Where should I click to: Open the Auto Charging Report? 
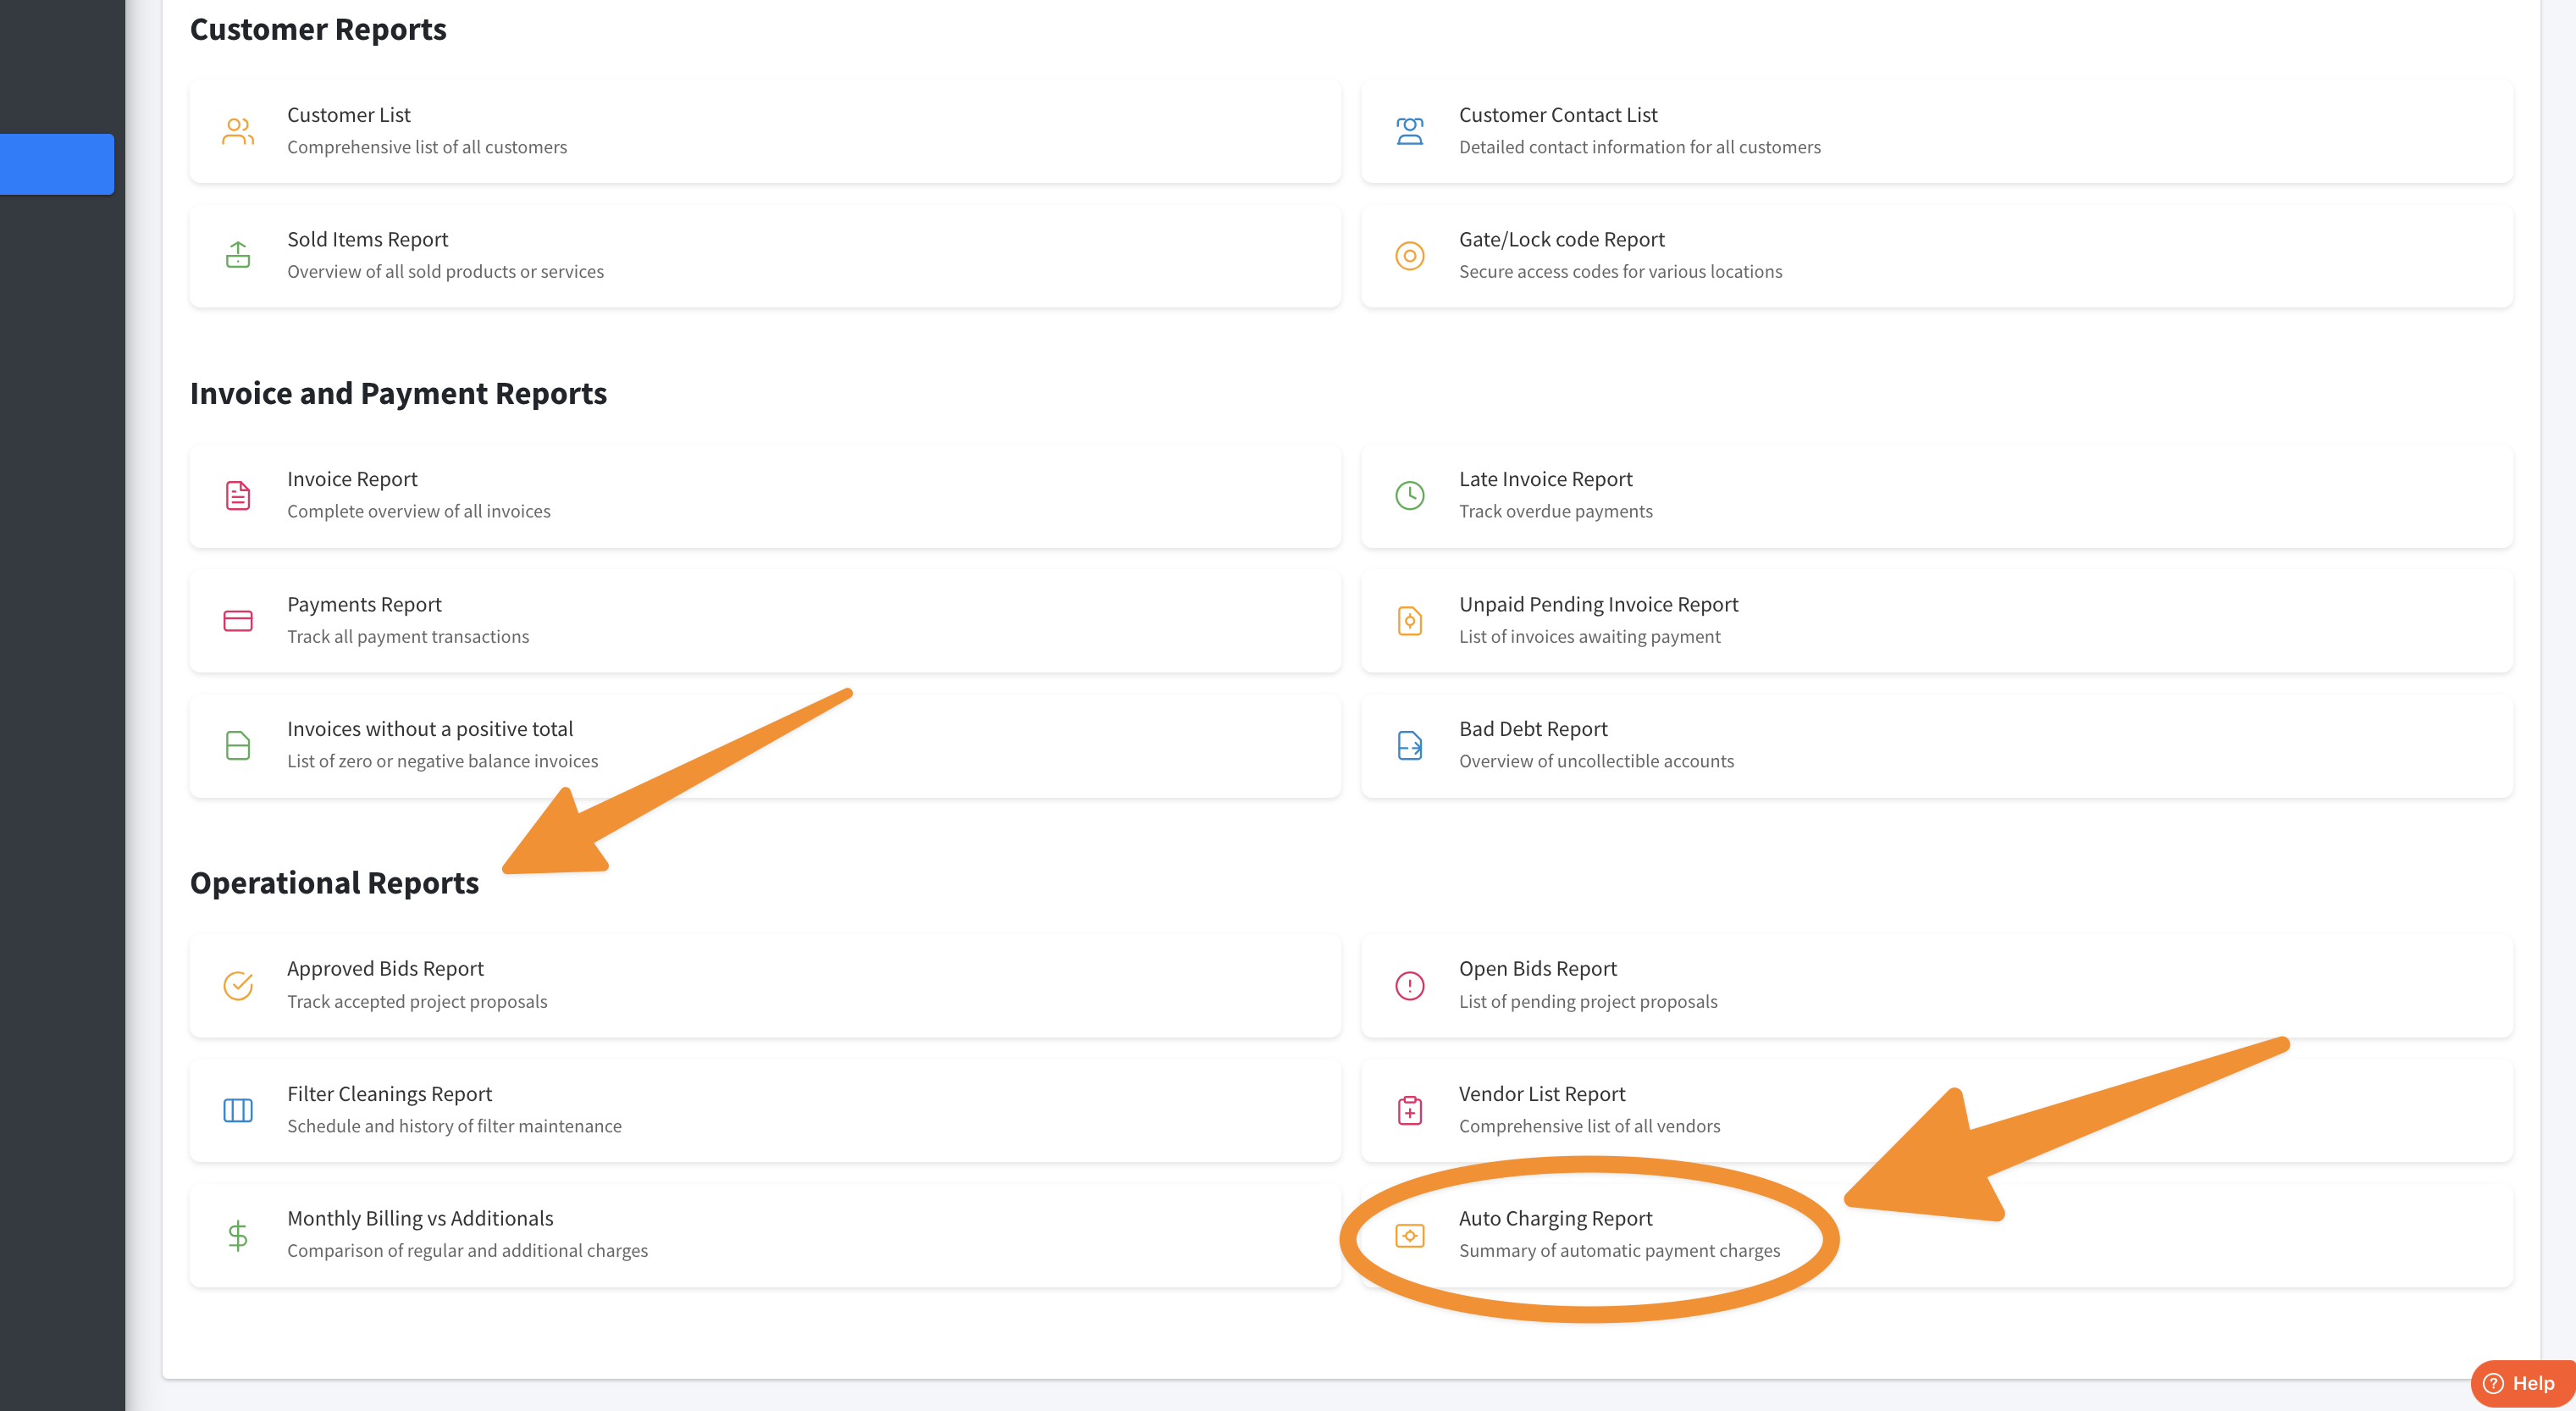pos(1555,1218)
